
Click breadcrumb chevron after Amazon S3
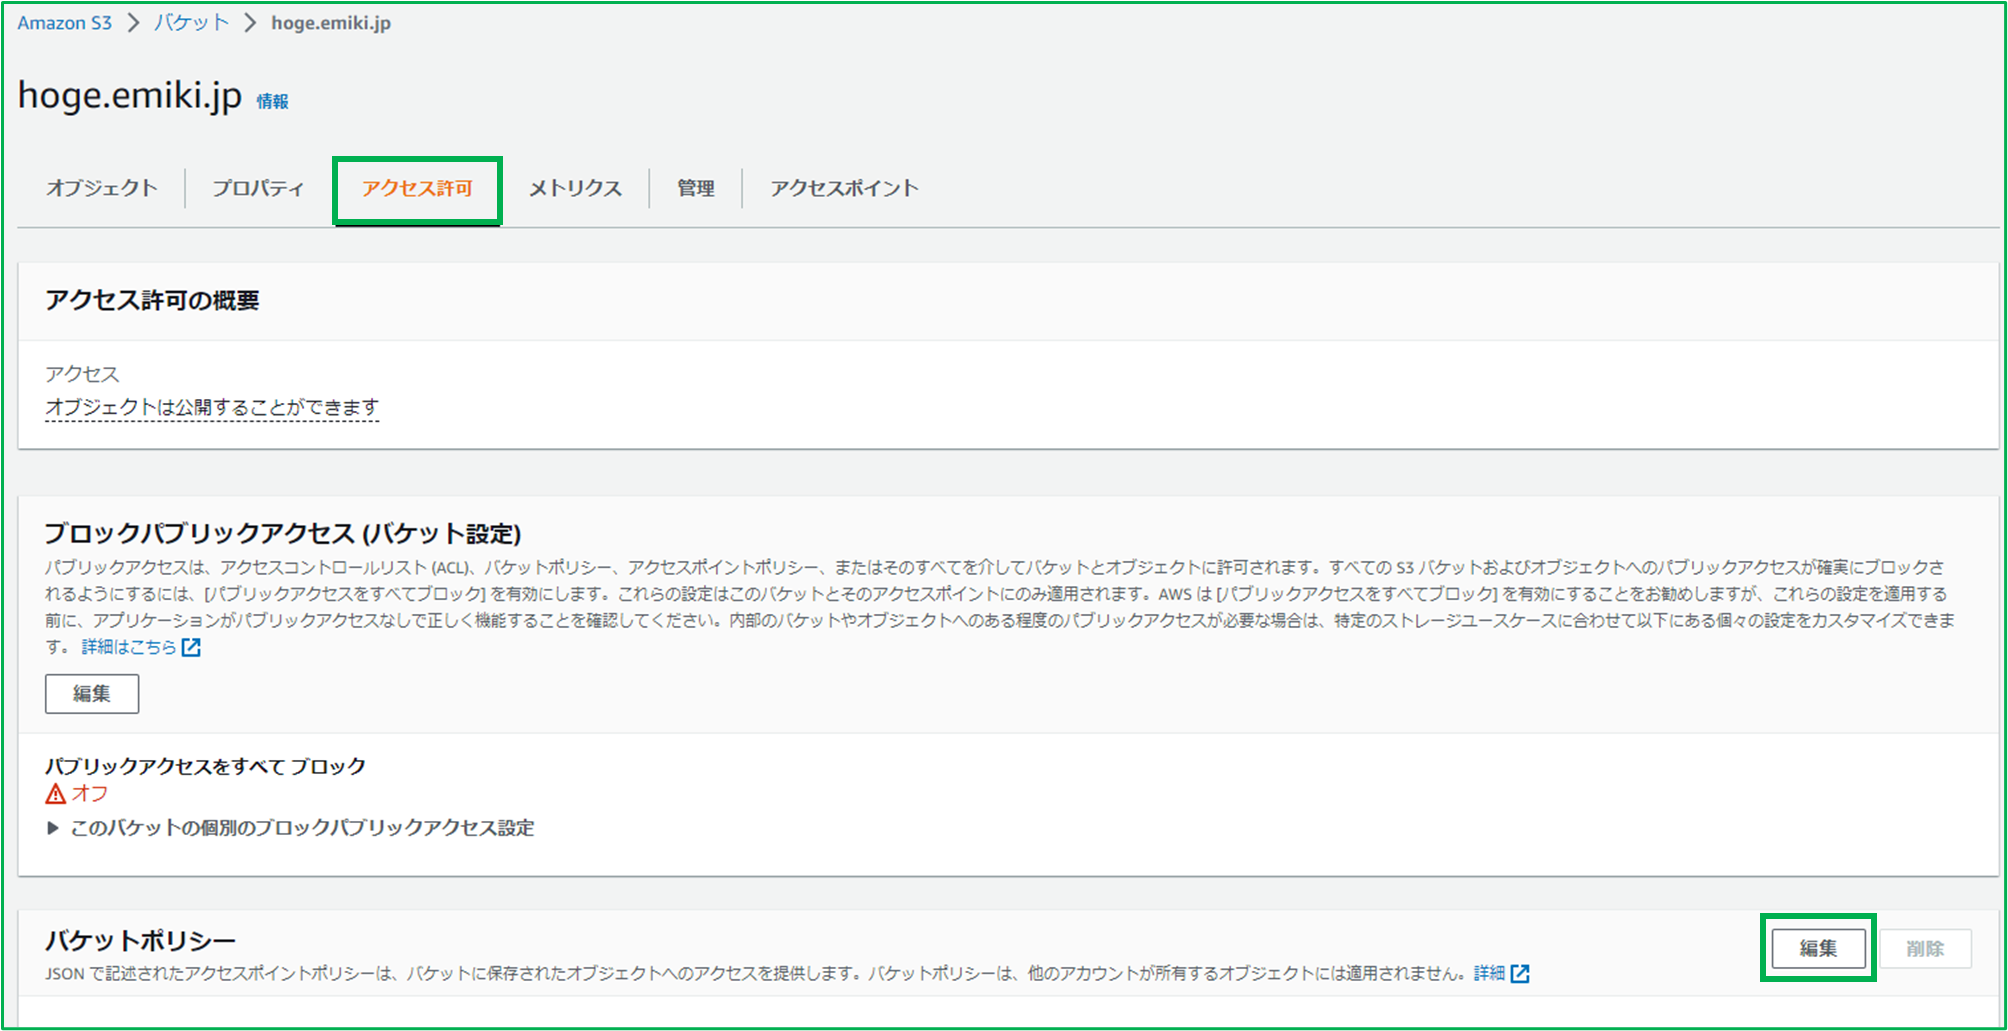[133, 23]
